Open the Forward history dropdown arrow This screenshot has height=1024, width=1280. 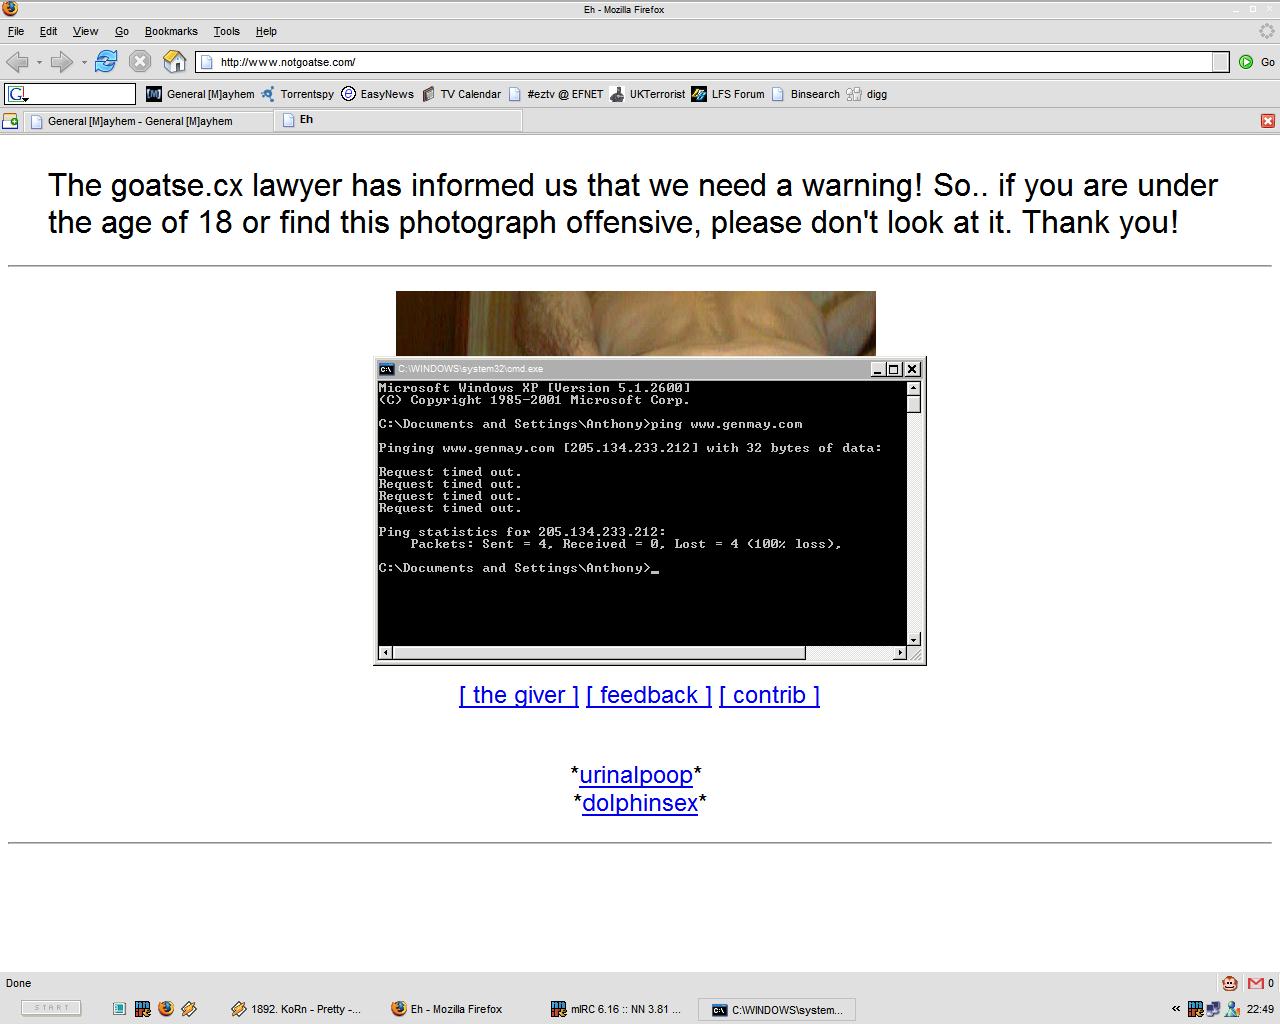(x=84, y=62)
